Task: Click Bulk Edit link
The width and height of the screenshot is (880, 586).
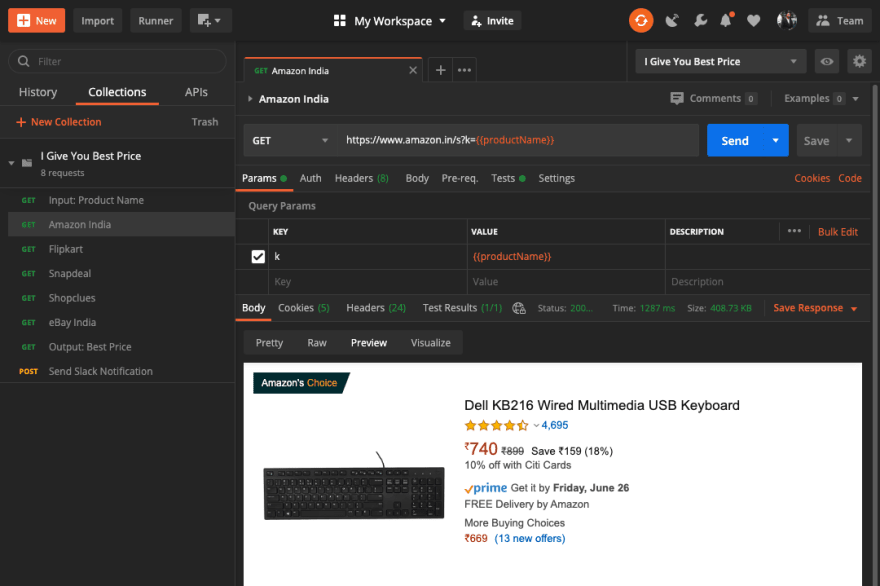Action: coord(837,231)
